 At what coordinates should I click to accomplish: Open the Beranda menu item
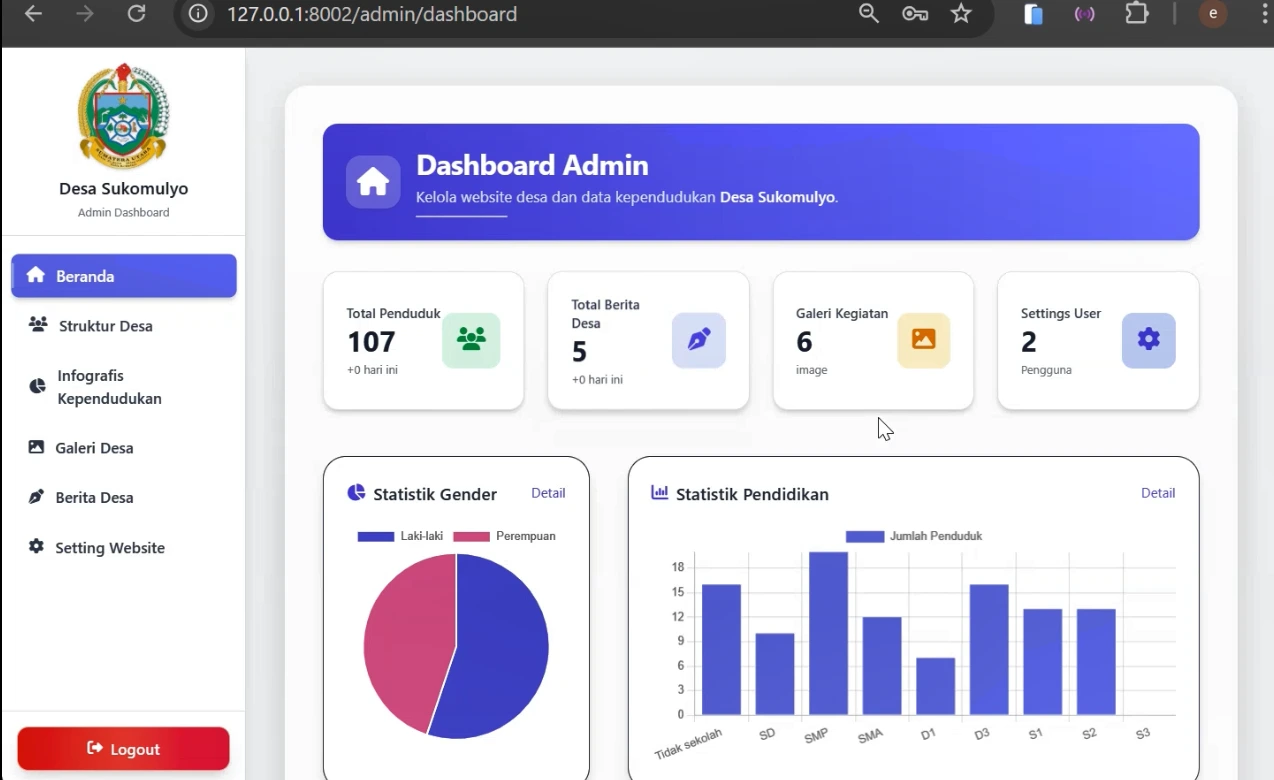(85, 276)
